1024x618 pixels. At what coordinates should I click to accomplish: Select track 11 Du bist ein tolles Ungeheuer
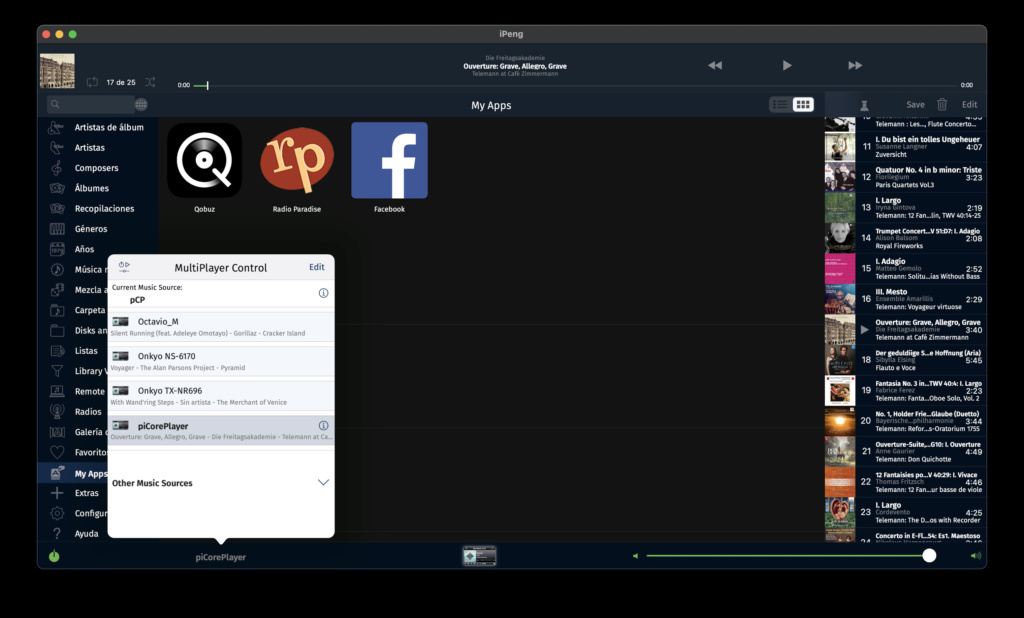click(x=905, y=147)
